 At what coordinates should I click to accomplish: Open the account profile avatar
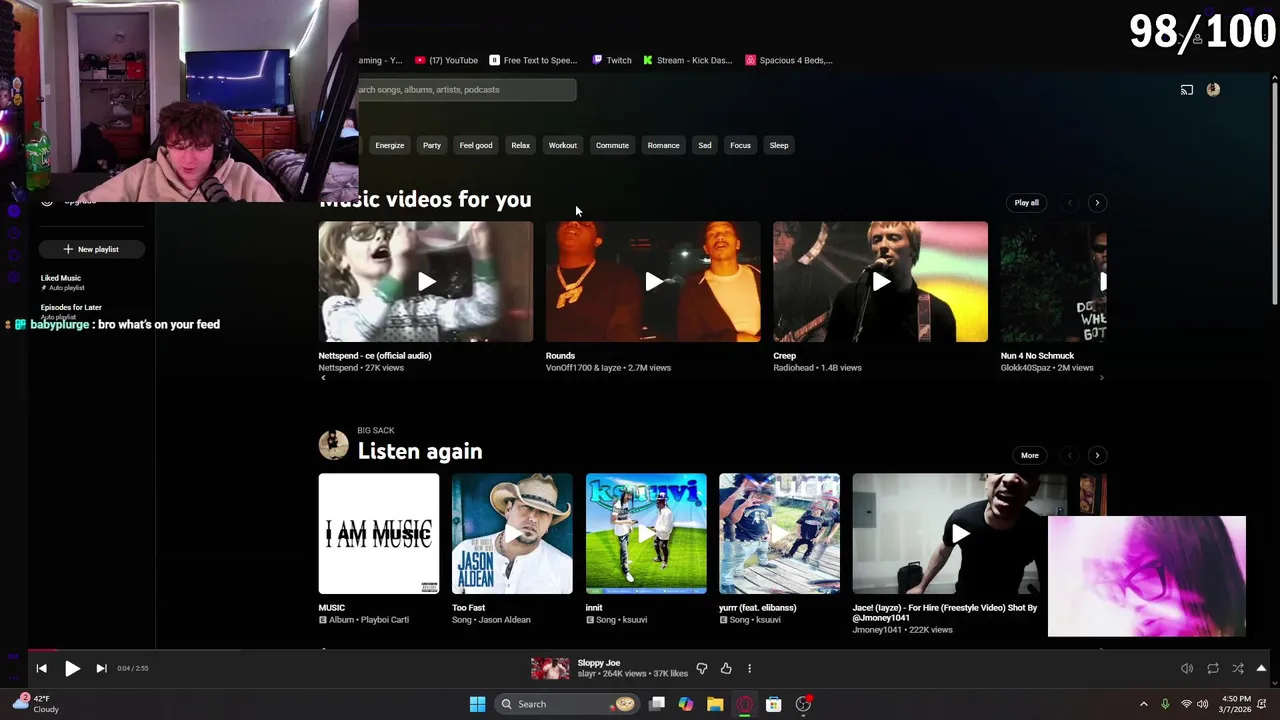pyautogui.click(x=1213, y=89)
